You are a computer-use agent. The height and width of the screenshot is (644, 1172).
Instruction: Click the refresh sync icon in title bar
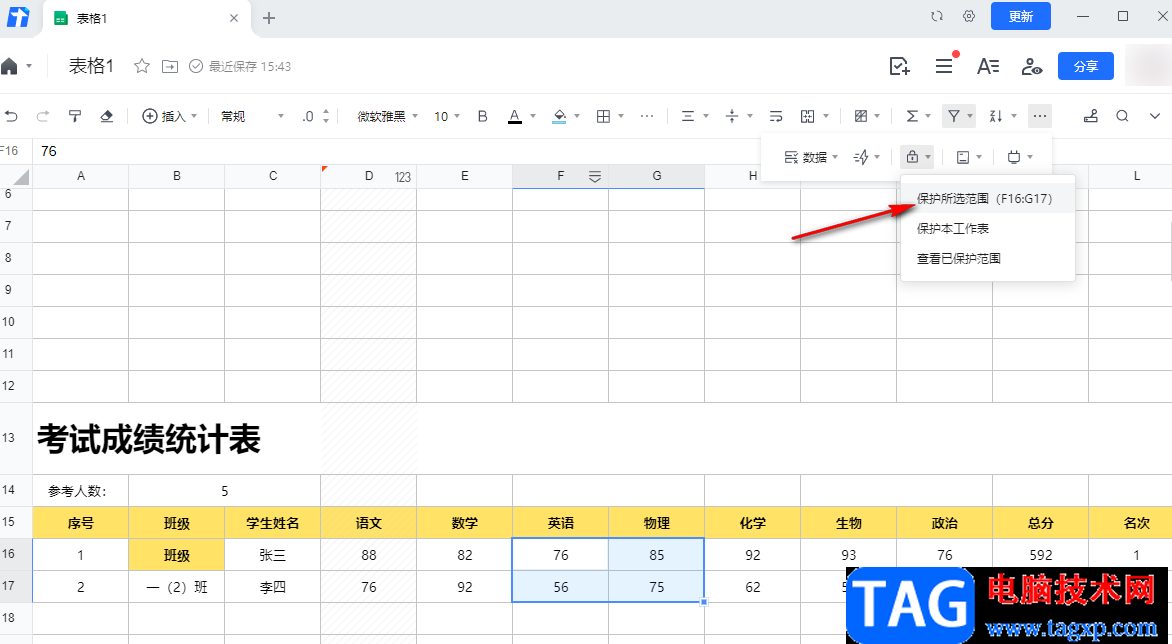coord(937,16)
